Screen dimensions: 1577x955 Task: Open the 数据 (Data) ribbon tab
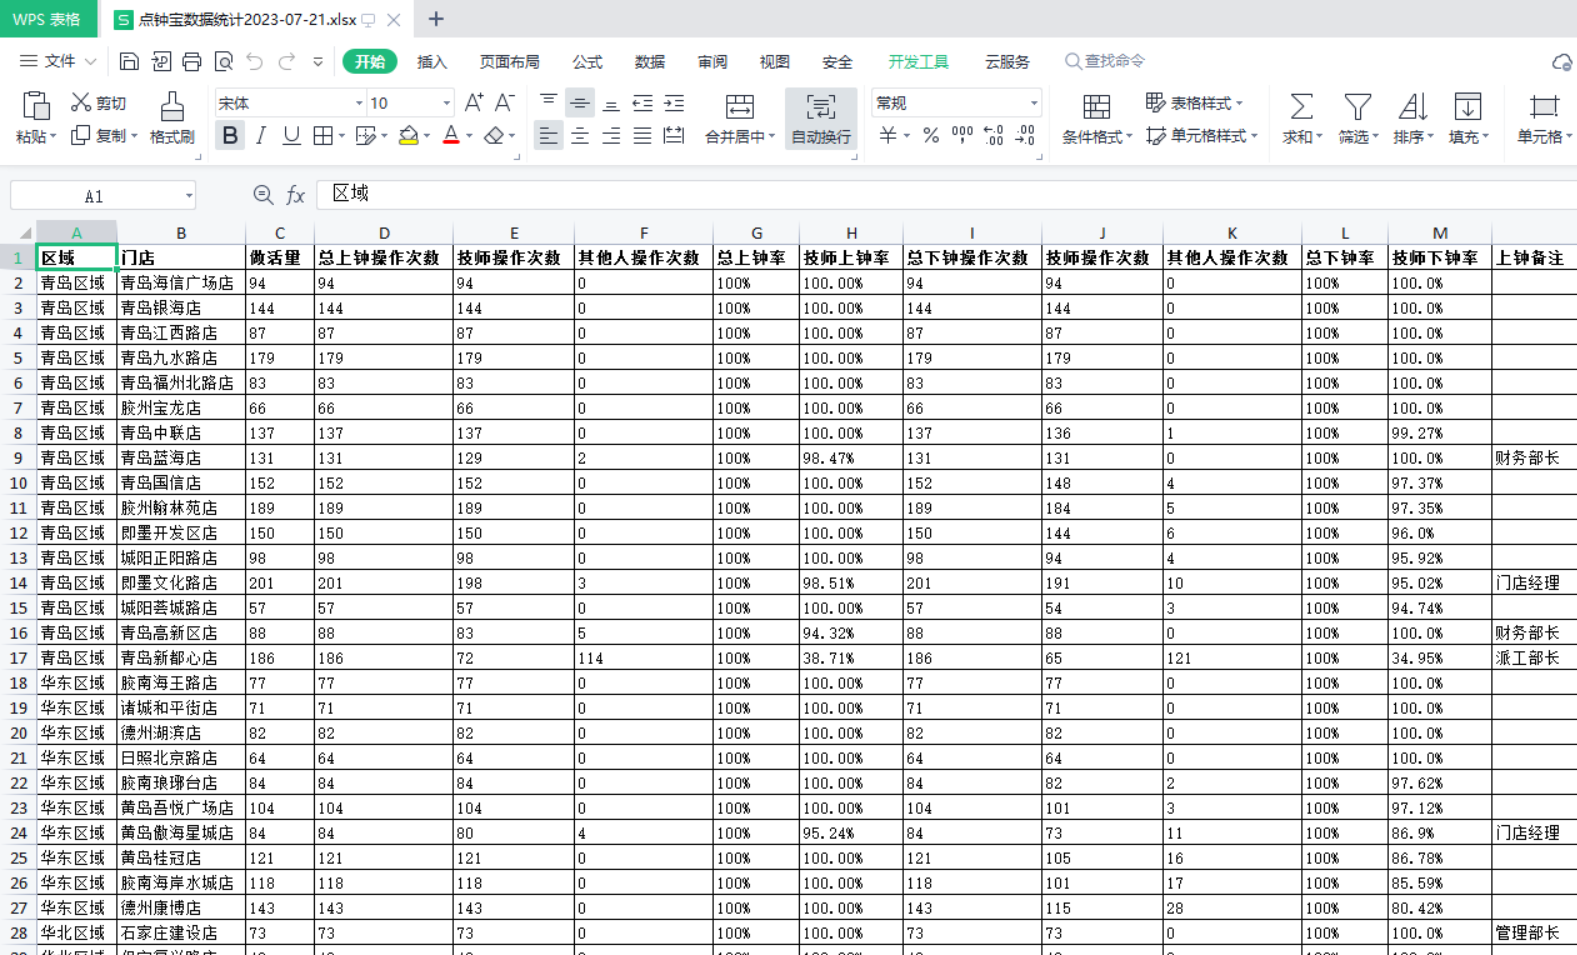[x=650, y=62]
